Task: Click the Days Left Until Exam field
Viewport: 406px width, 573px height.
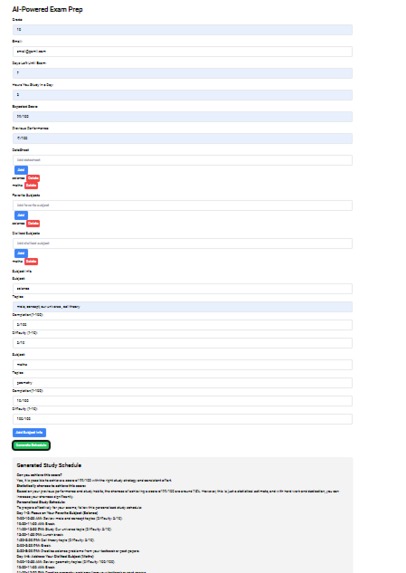Action: coord(182,73)
